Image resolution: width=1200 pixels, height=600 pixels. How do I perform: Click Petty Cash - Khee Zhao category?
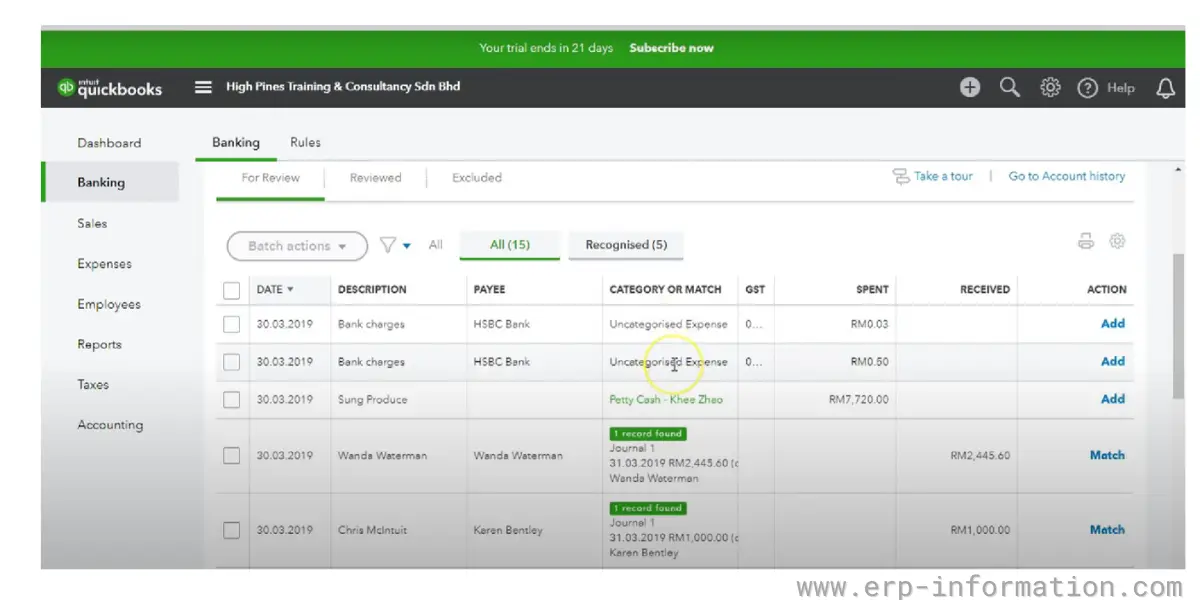pyautogui.click(x=666, y=399)
